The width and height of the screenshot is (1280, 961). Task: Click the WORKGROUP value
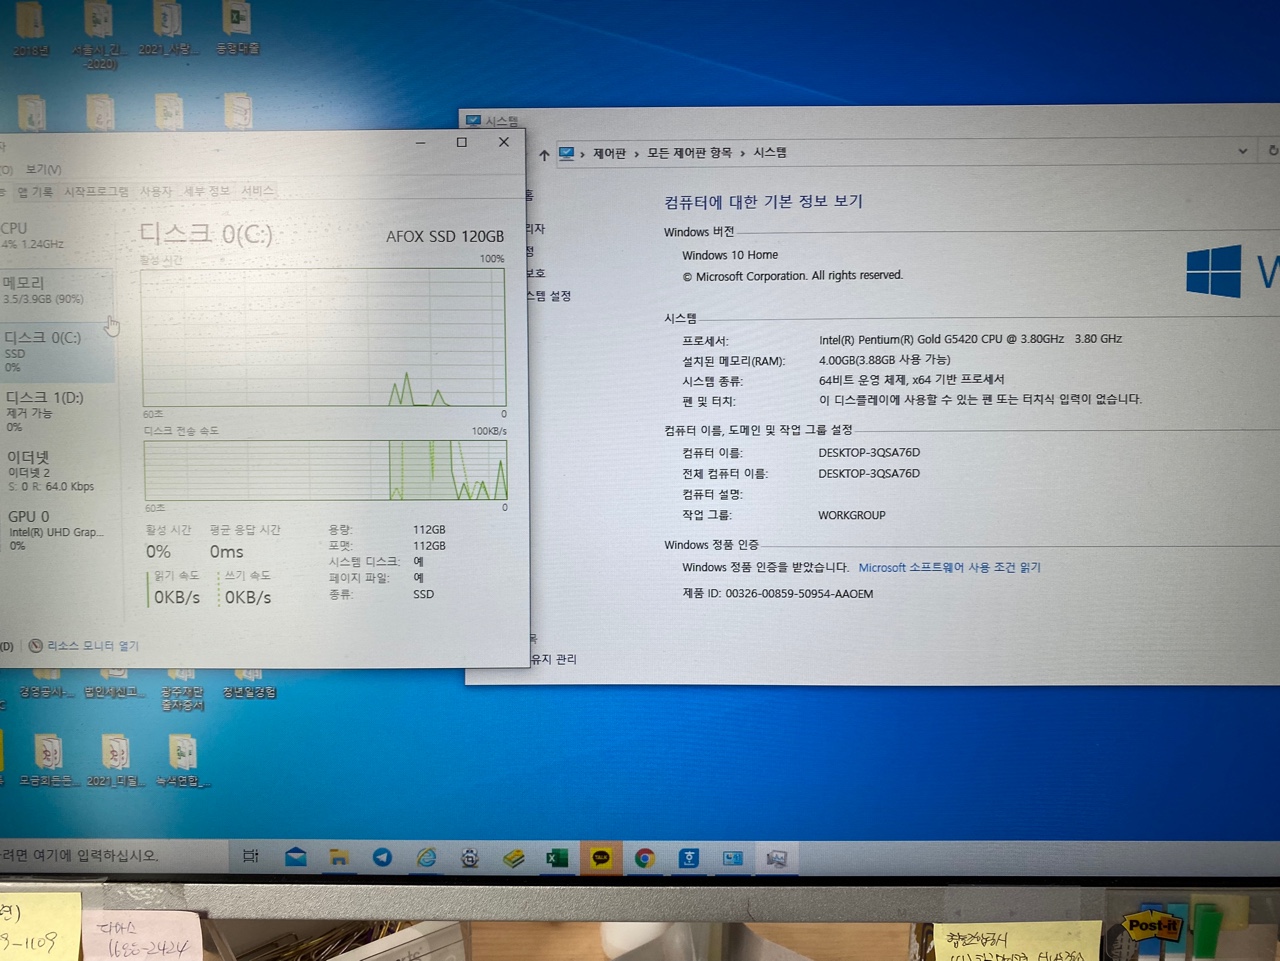852,515
